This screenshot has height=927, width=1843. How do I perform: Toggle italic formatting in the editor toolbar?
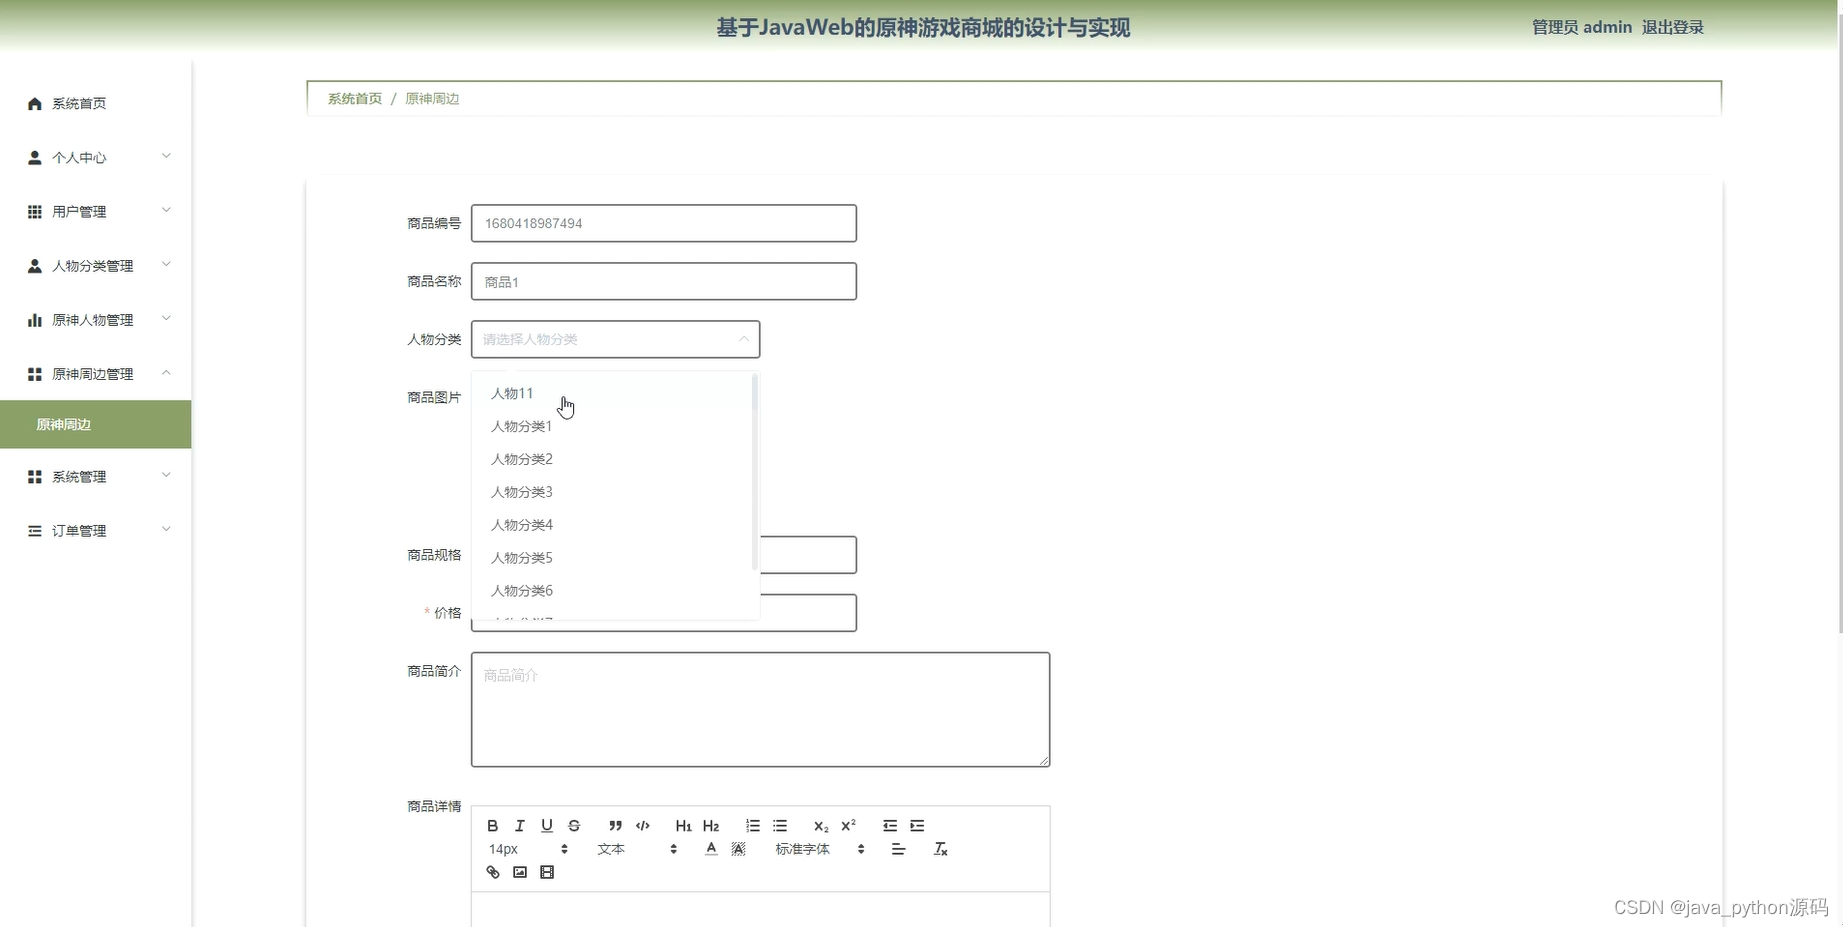pos(519,826)
